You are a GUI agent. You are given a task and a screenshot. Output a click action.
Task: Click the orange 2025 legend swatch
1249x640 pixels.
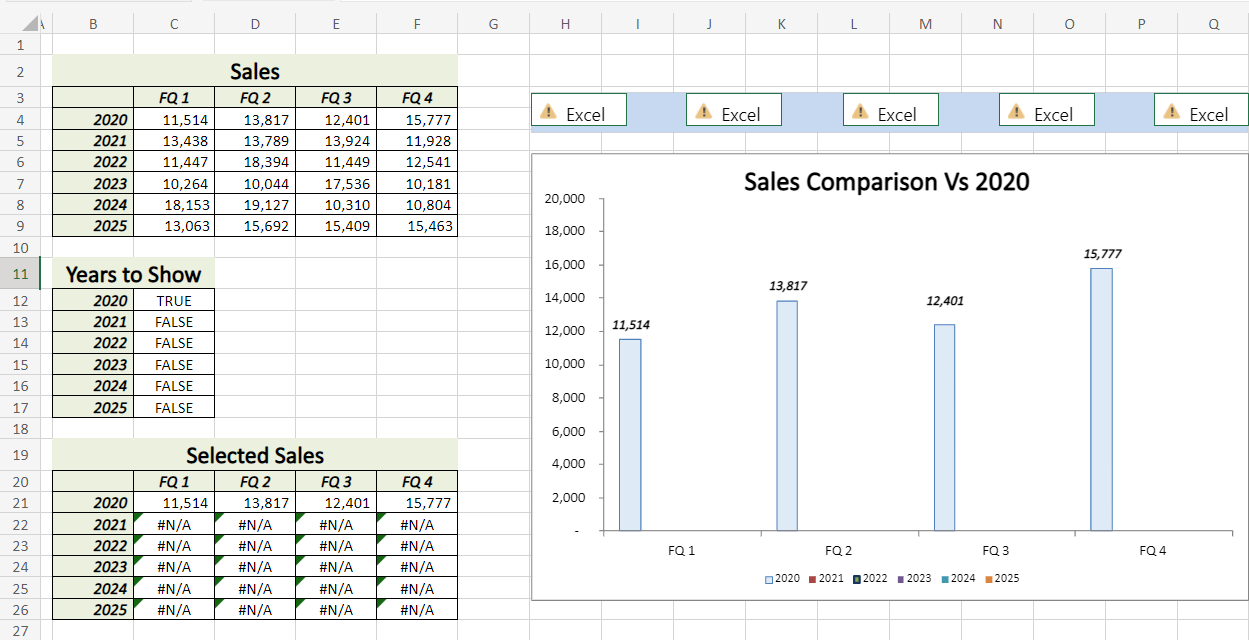[988, 579]
